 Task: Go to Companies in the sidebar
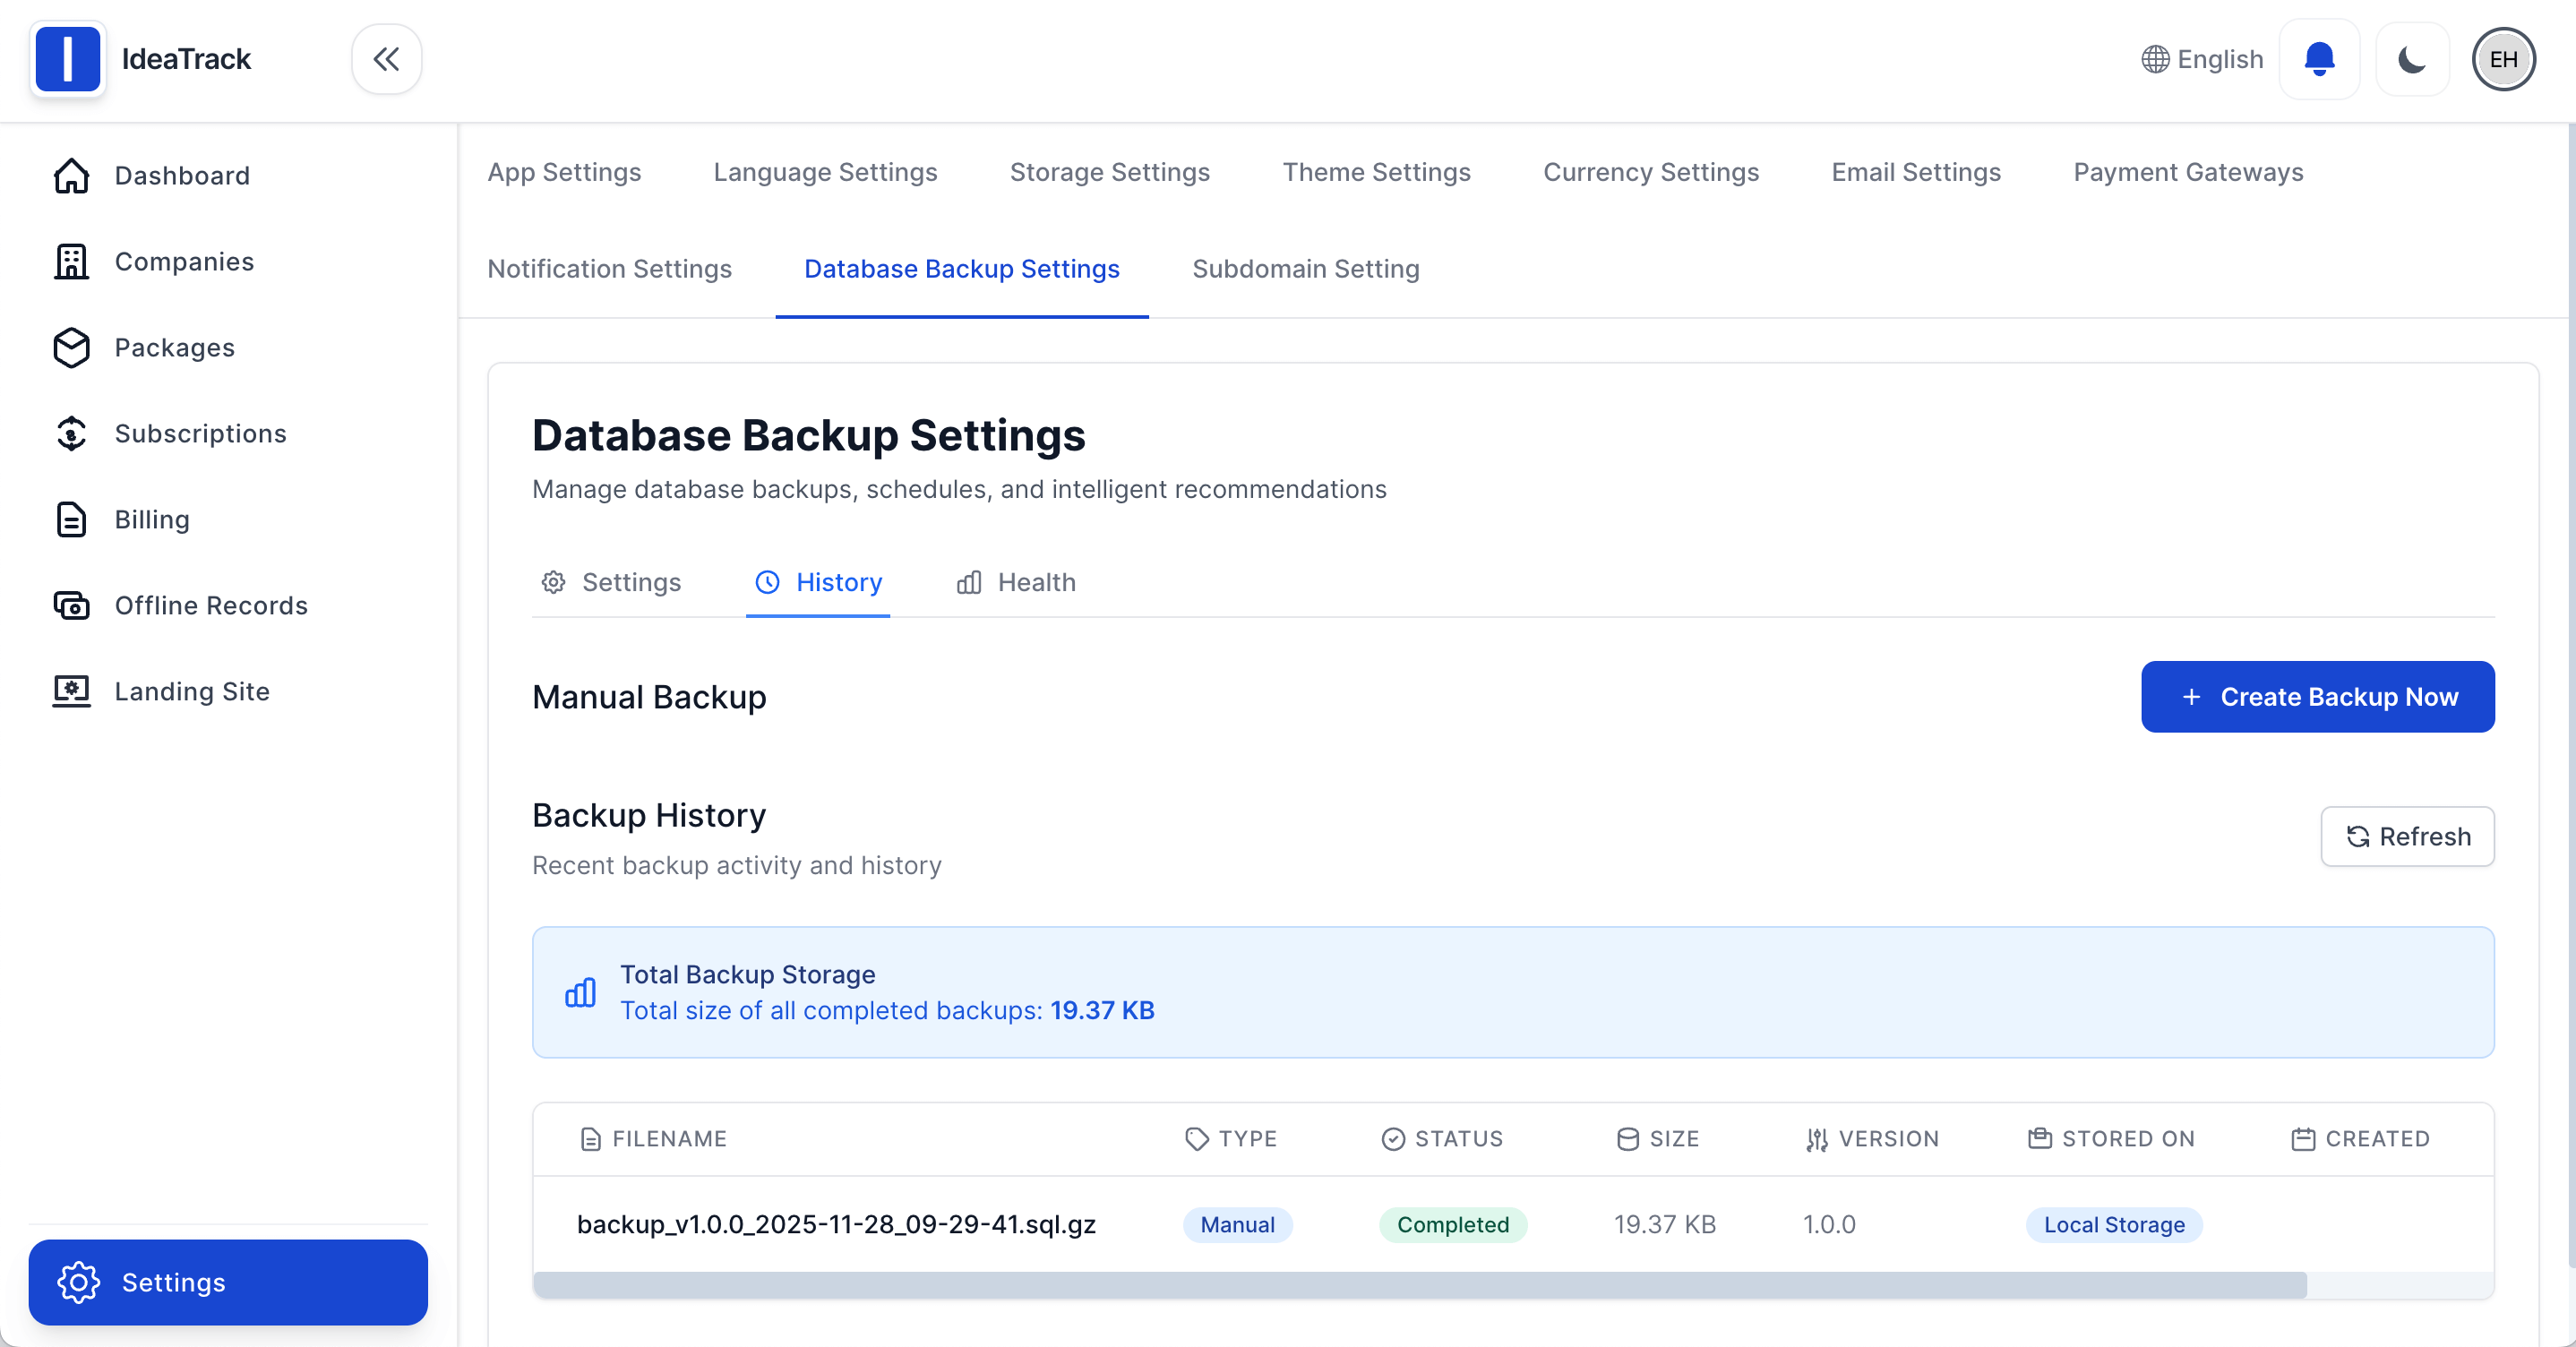tap(183, 262)
